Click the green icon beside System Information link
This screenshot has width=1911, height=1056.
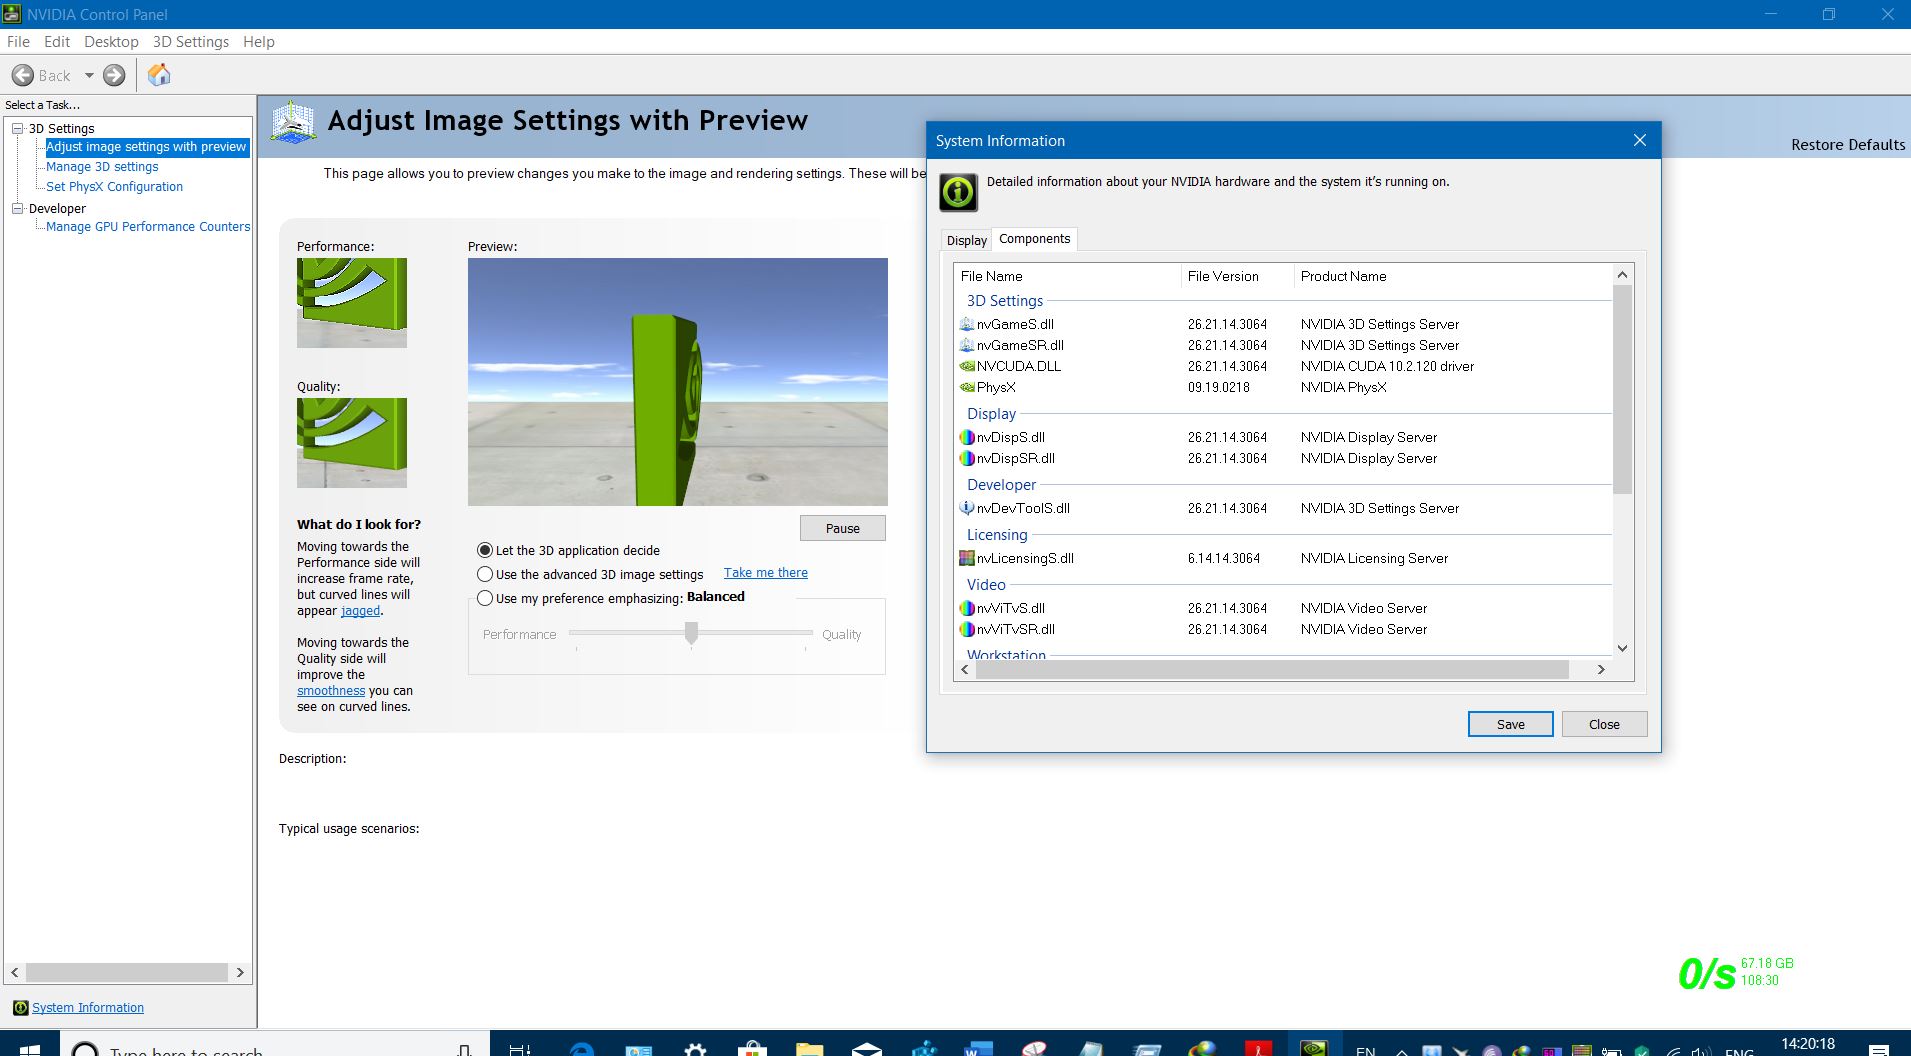tap(20, 1008)
